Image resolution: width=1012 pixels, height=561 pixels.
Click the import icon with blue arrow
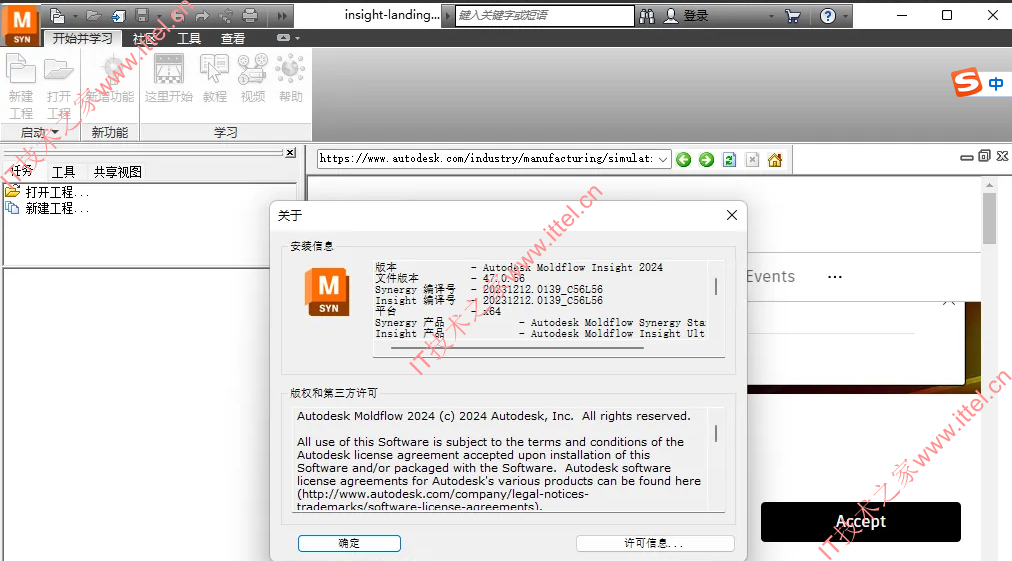[x=118, y=15]
